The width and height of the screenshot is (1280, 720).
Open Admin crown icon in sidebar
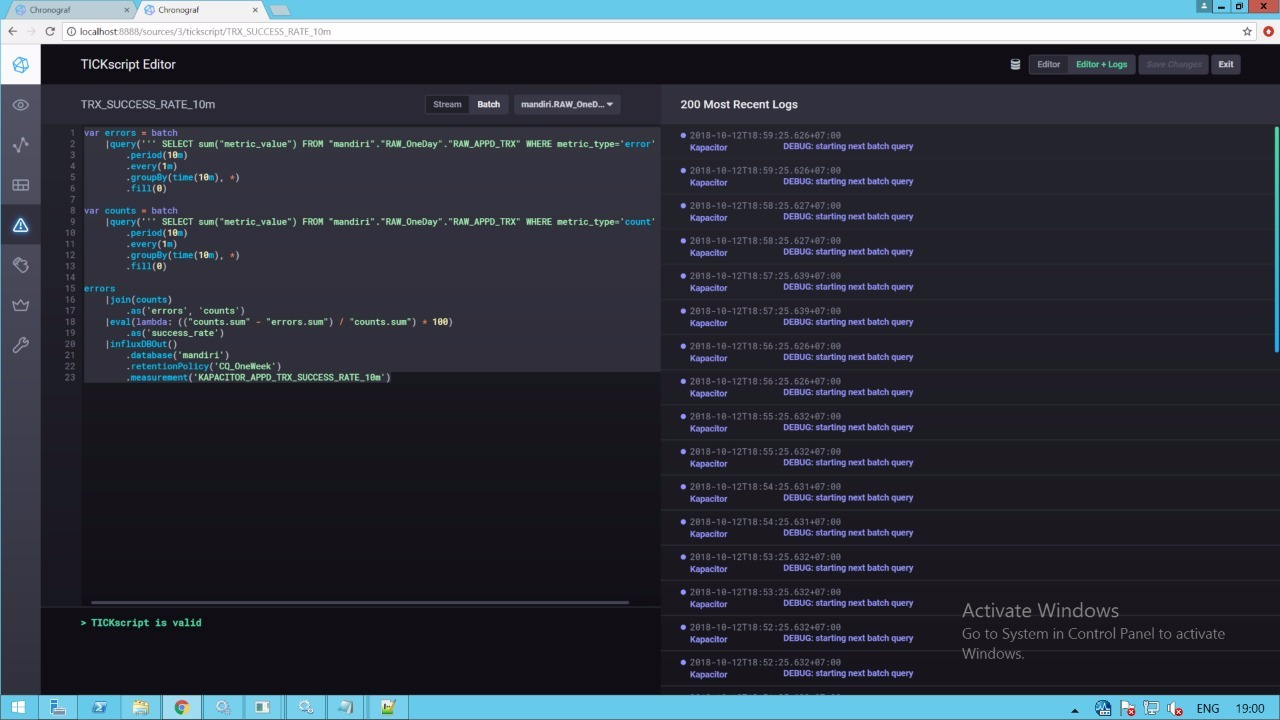pyautogui.click(x=20, y=305)
